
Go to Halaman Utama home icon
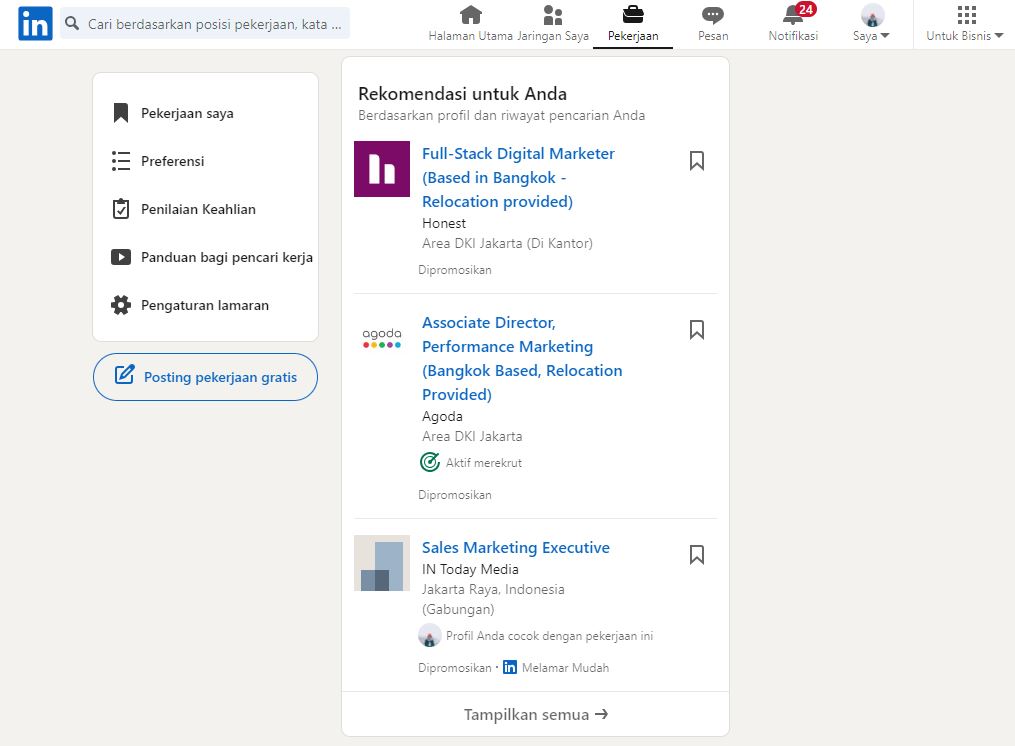pyautogui.click(x=471, y=14)
